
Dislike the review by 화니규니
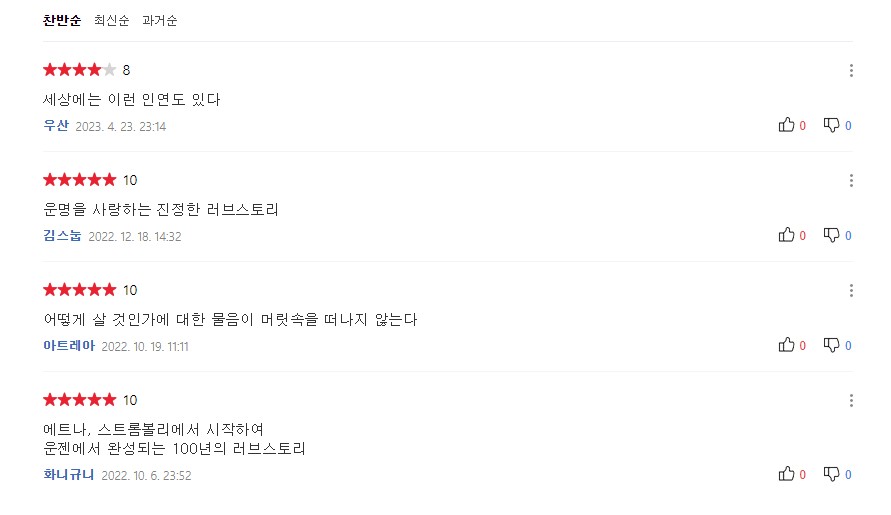coord(831,474)
